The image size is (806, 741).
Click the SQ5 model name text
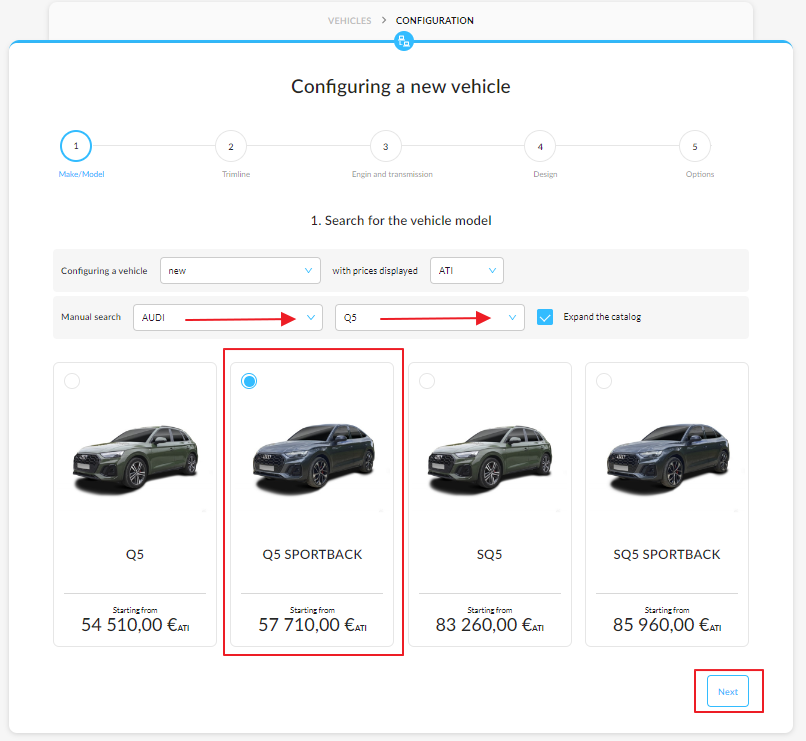[489, 554]
